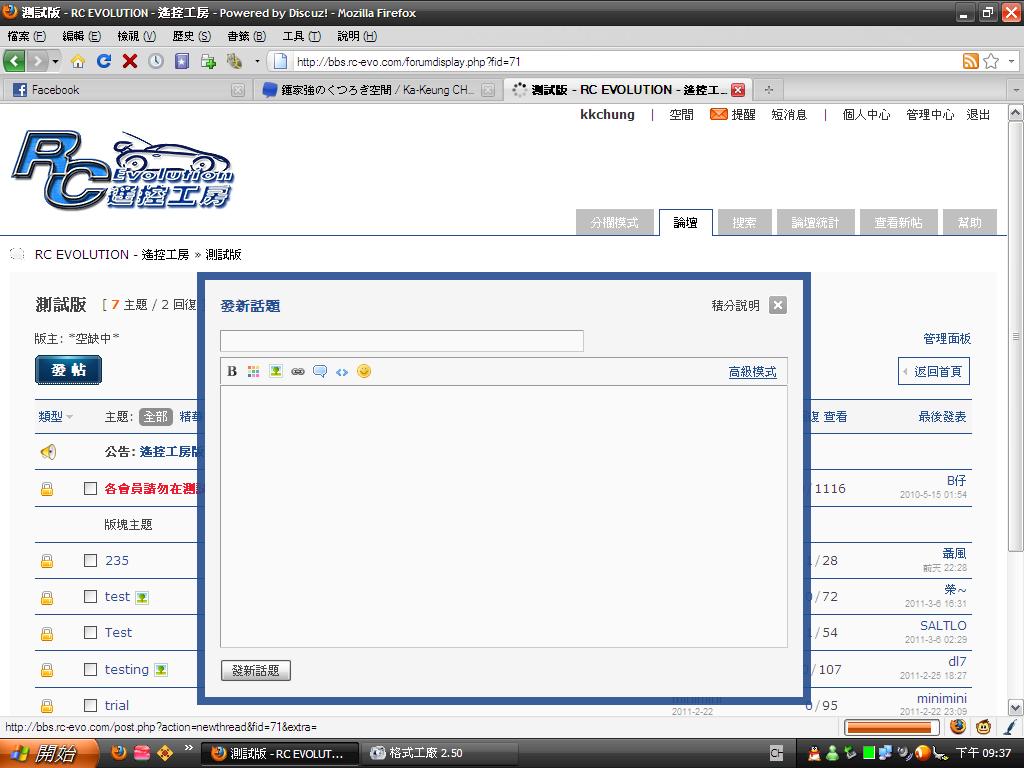Click the insert image icon in editor
The image size is (1024, 768).
(x=276, y=371)
